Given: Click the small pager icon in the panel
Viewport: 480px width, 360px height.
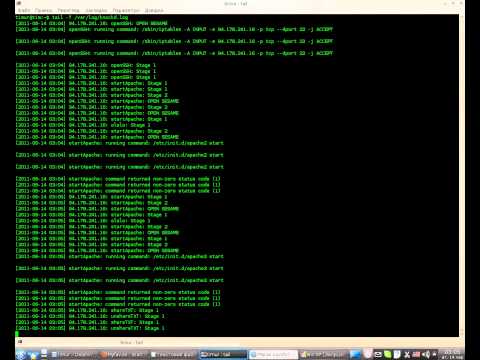Looking at the screenshot, I should pos(44,354).
